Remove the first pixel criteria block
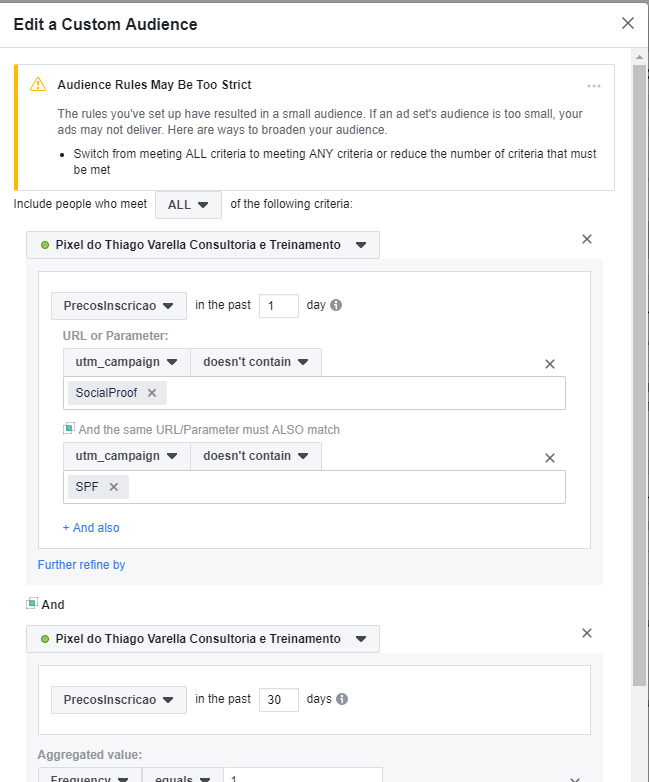This screenshot has width=649, height=782. [x=587, y=239]
